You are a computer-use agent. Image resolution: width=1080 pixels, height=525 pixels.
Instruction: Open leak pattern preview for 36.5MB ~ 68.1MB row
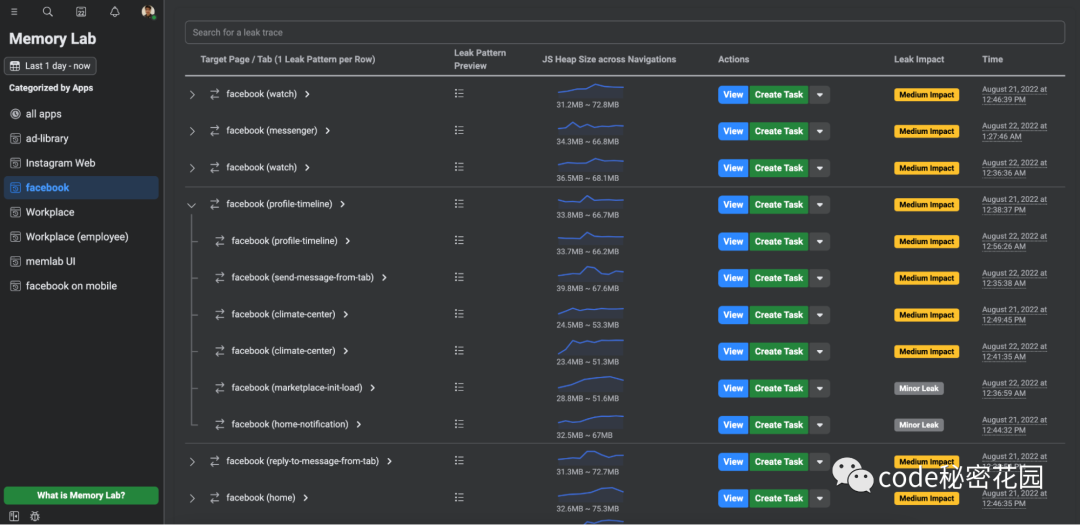click(x=459, y=167)
